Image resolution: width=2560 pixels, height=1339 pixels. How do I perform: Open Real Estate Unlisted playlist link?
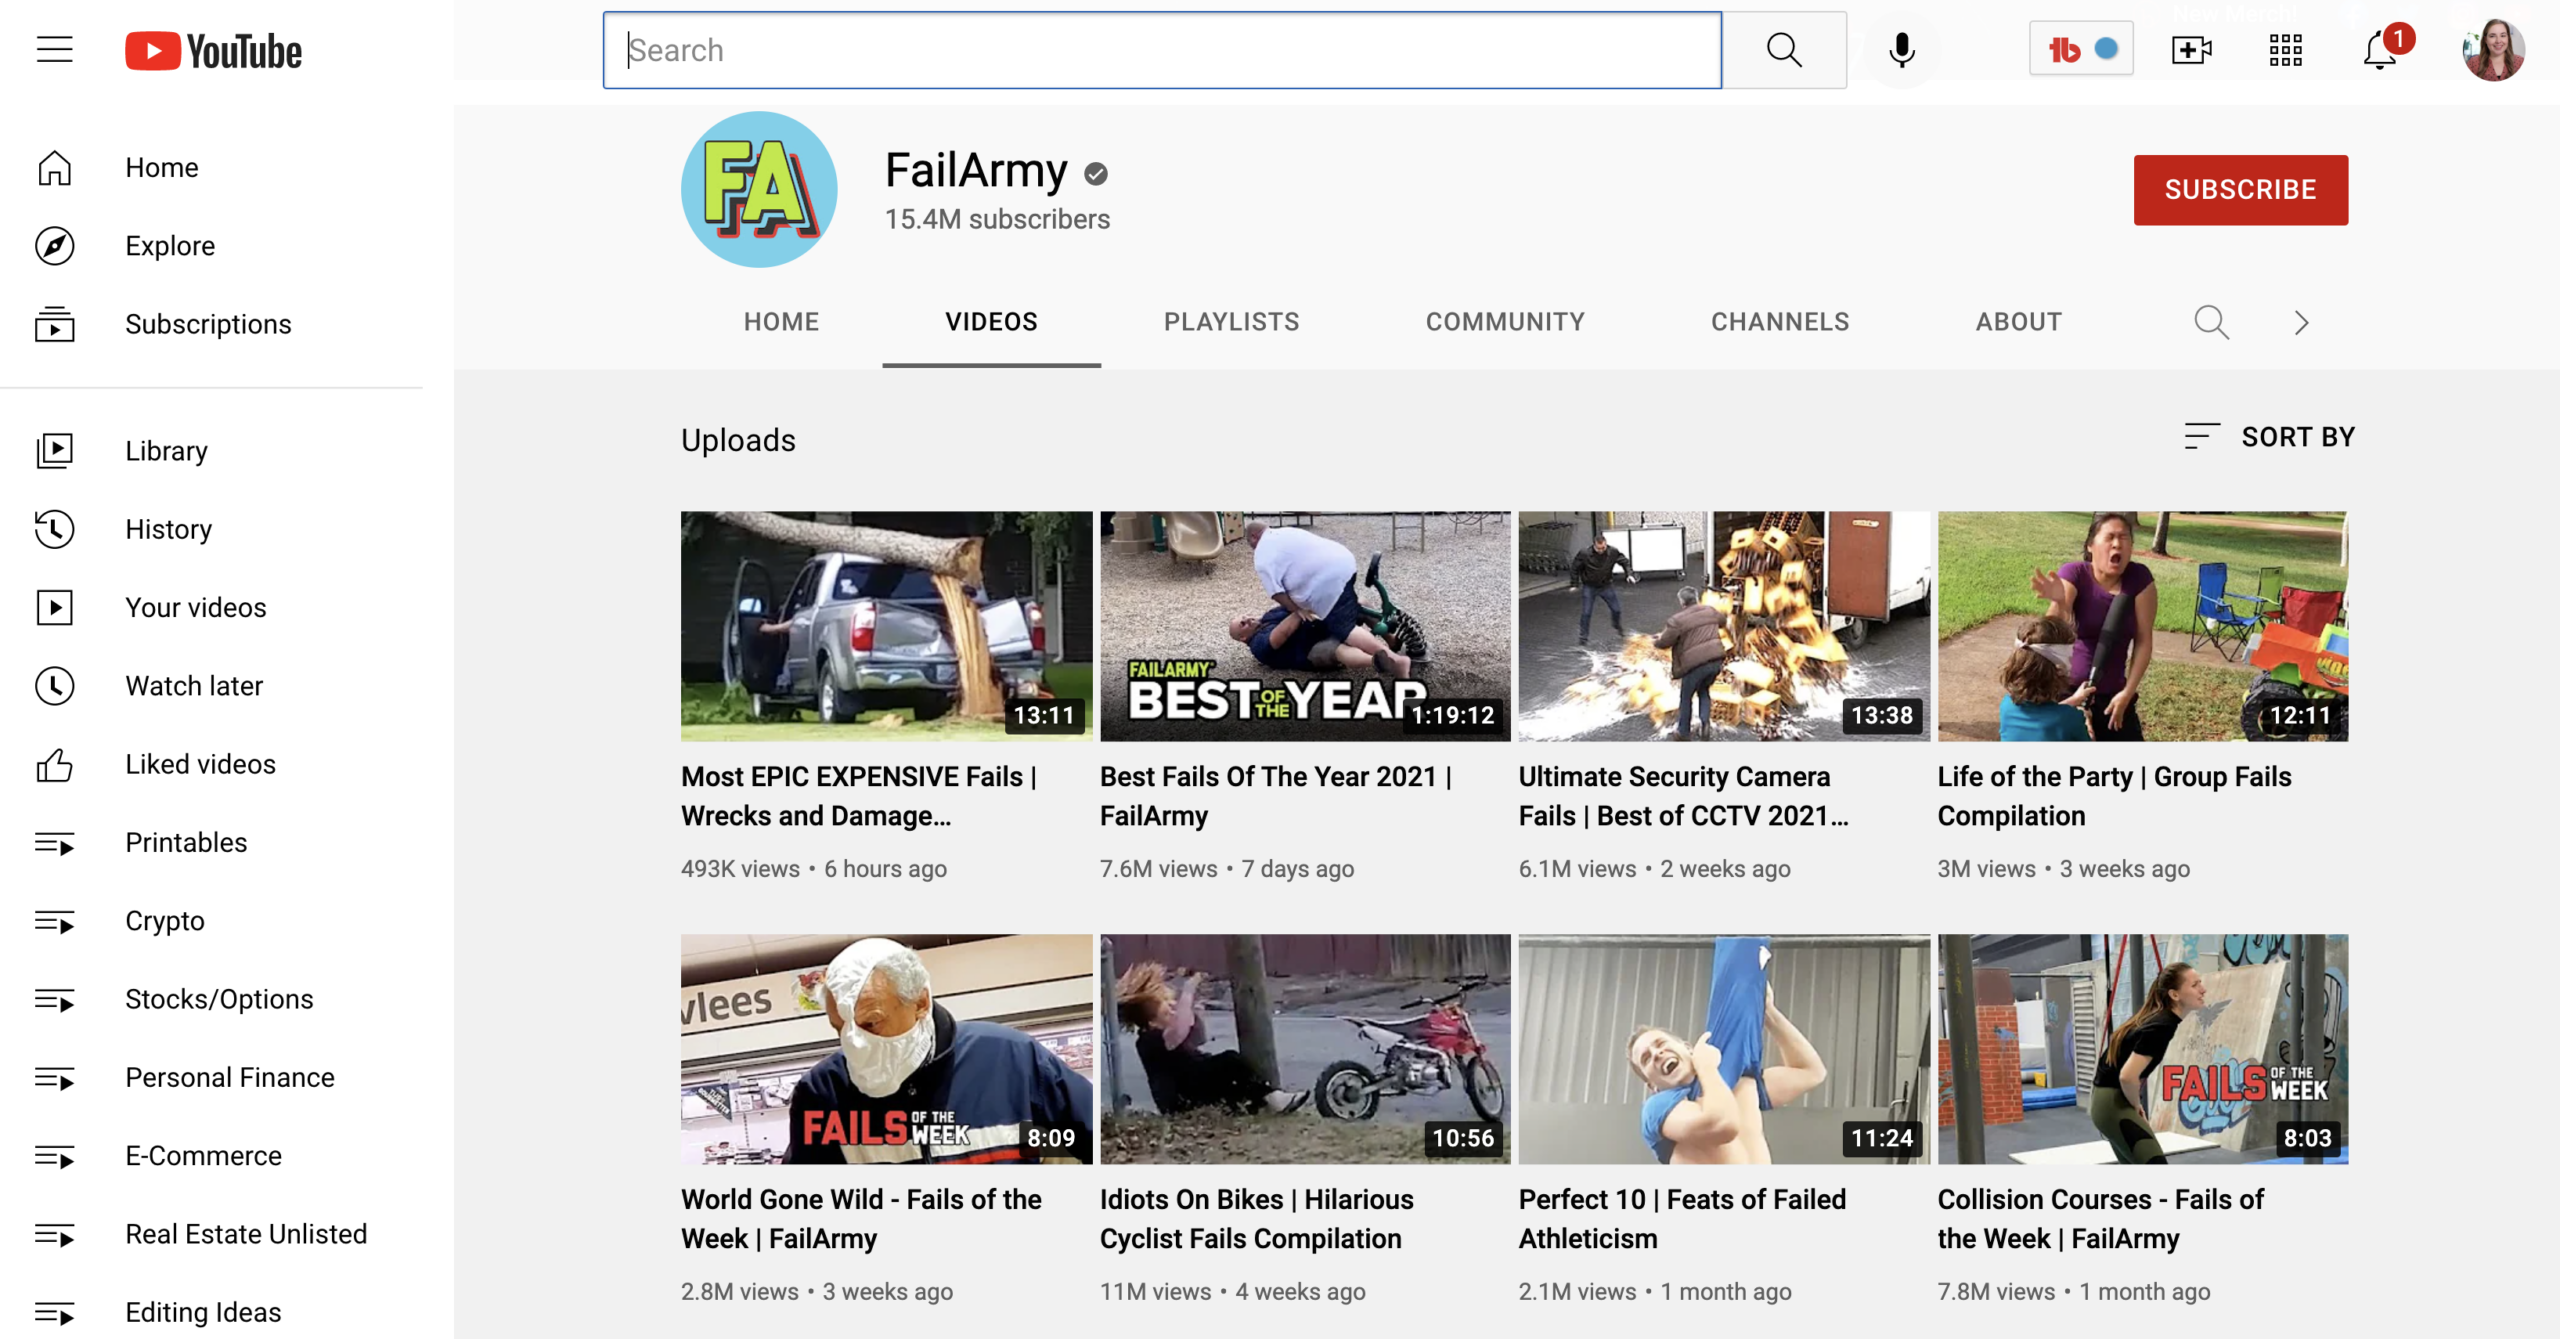[x=246, y=1234]
